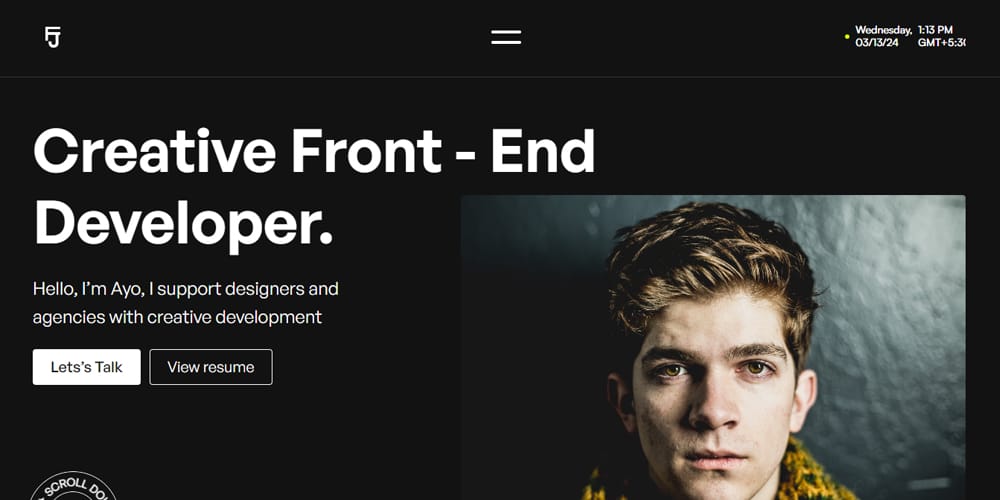Click the Creative Front - End heading
The width and height of the screenshot is (1000, 500).
pos(314,152)
